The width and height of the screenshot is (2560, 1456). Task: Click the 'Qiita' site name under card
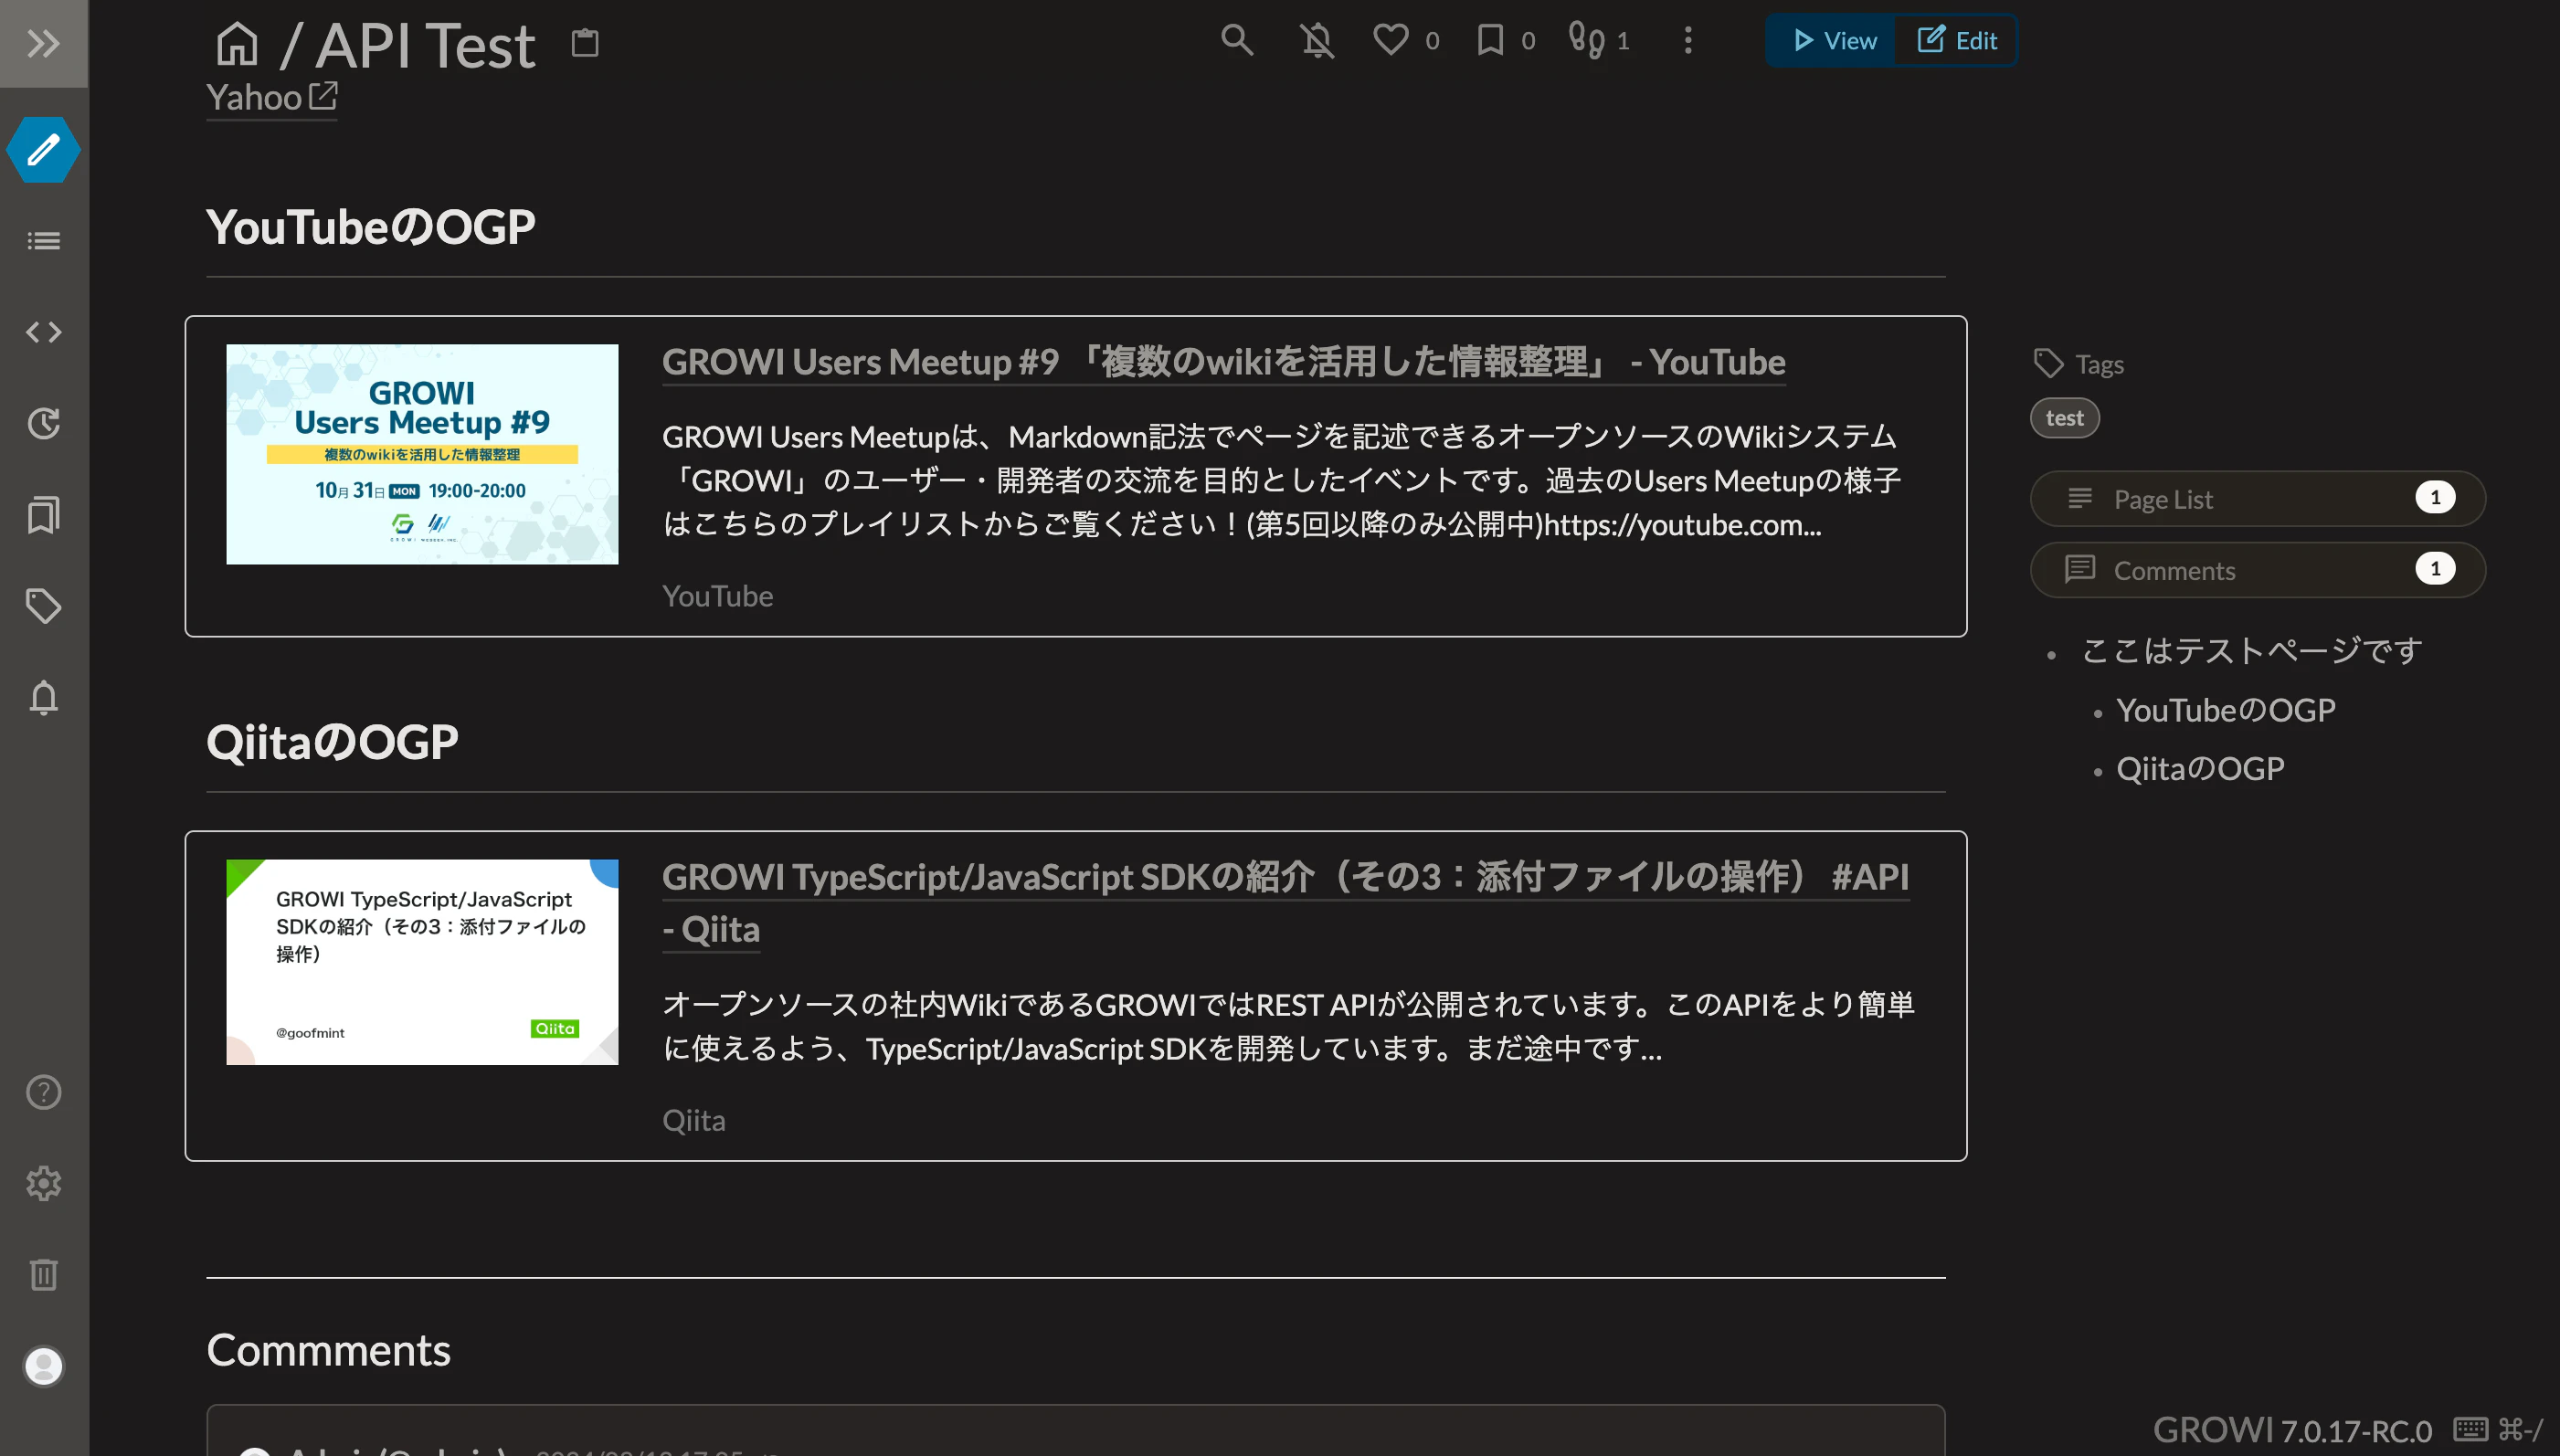[693, 1120]
